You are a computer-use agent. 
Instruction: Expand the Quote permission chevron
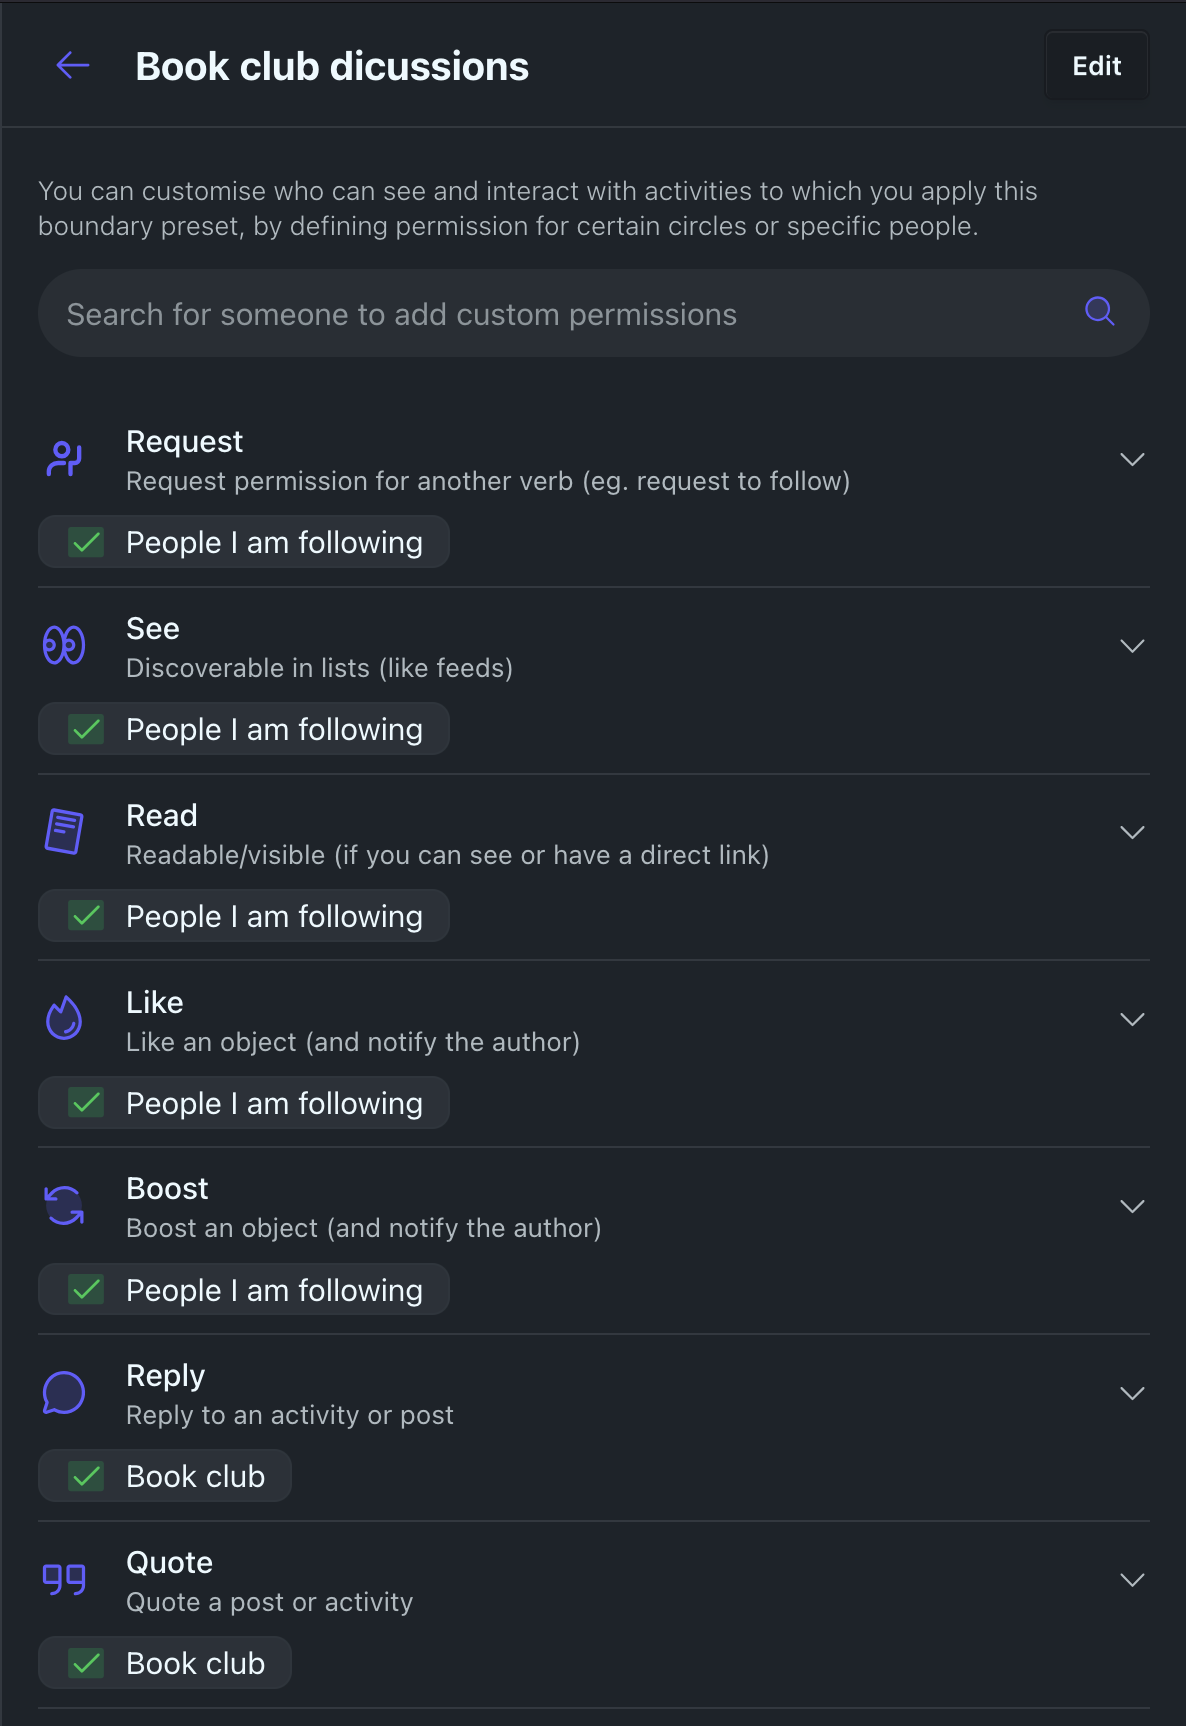pyautogui.click(x=1131, y=1580)
